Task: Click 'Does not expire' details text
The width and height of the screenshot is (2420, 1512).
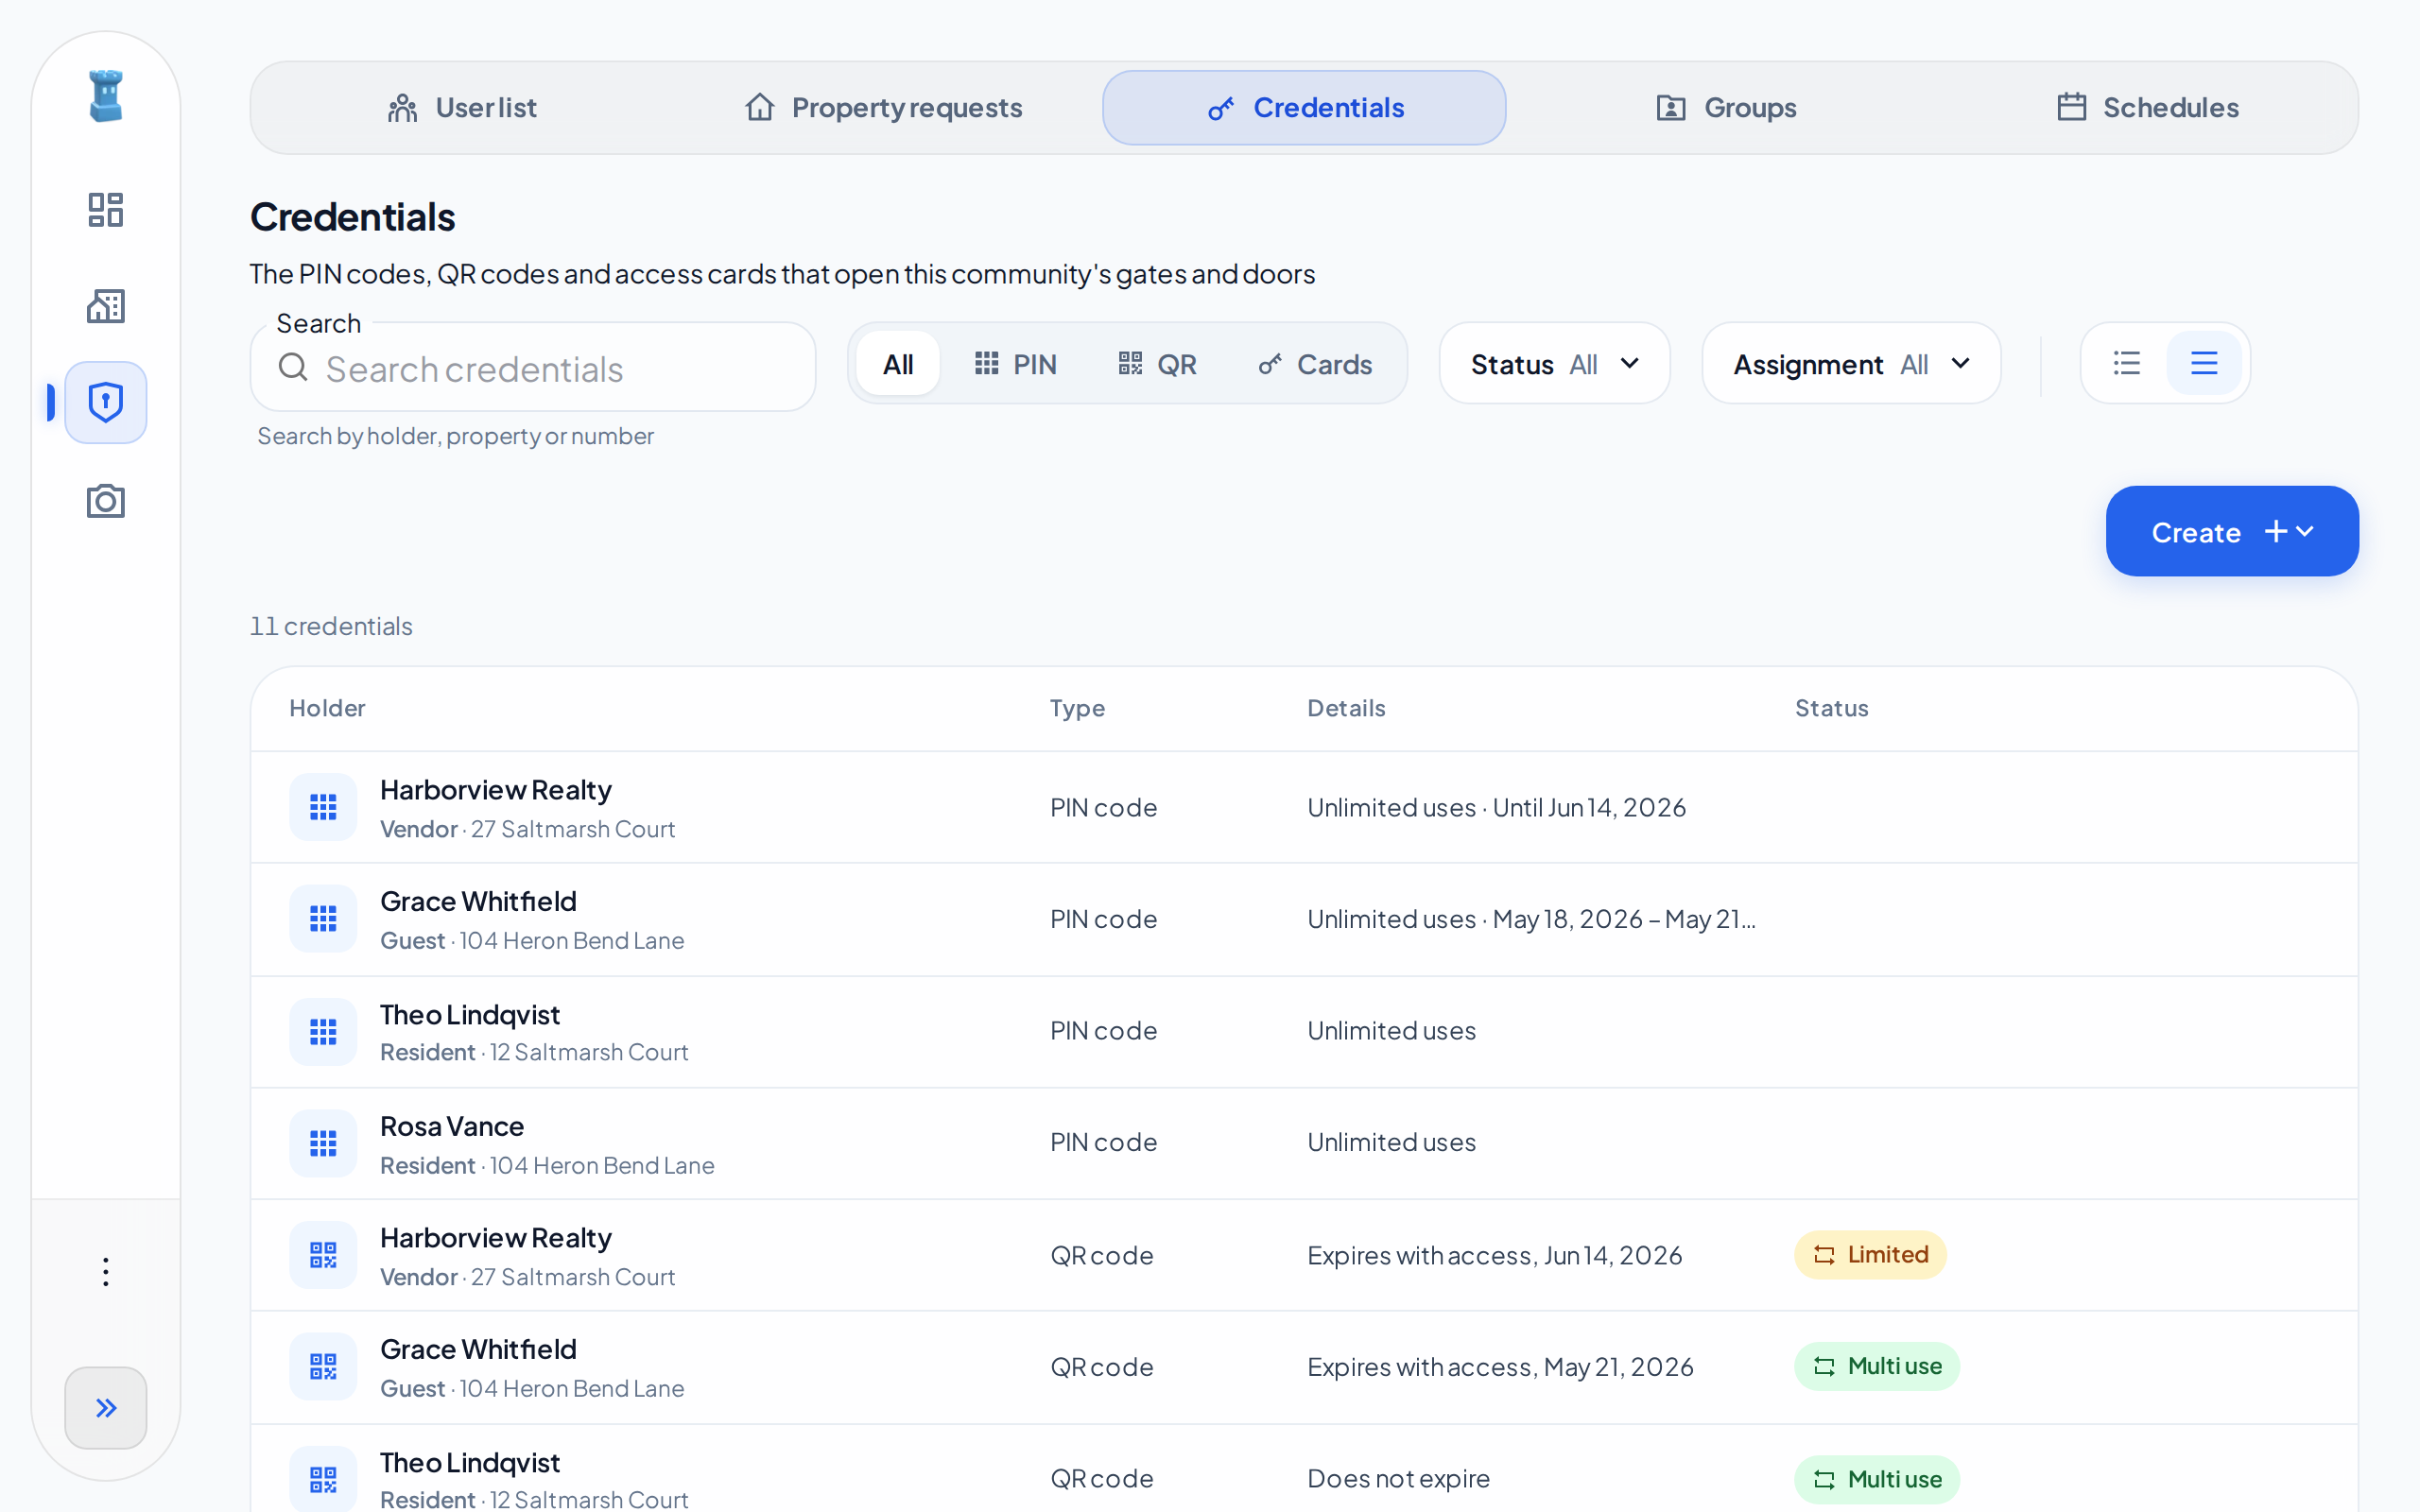Action: point(1398,1478)
